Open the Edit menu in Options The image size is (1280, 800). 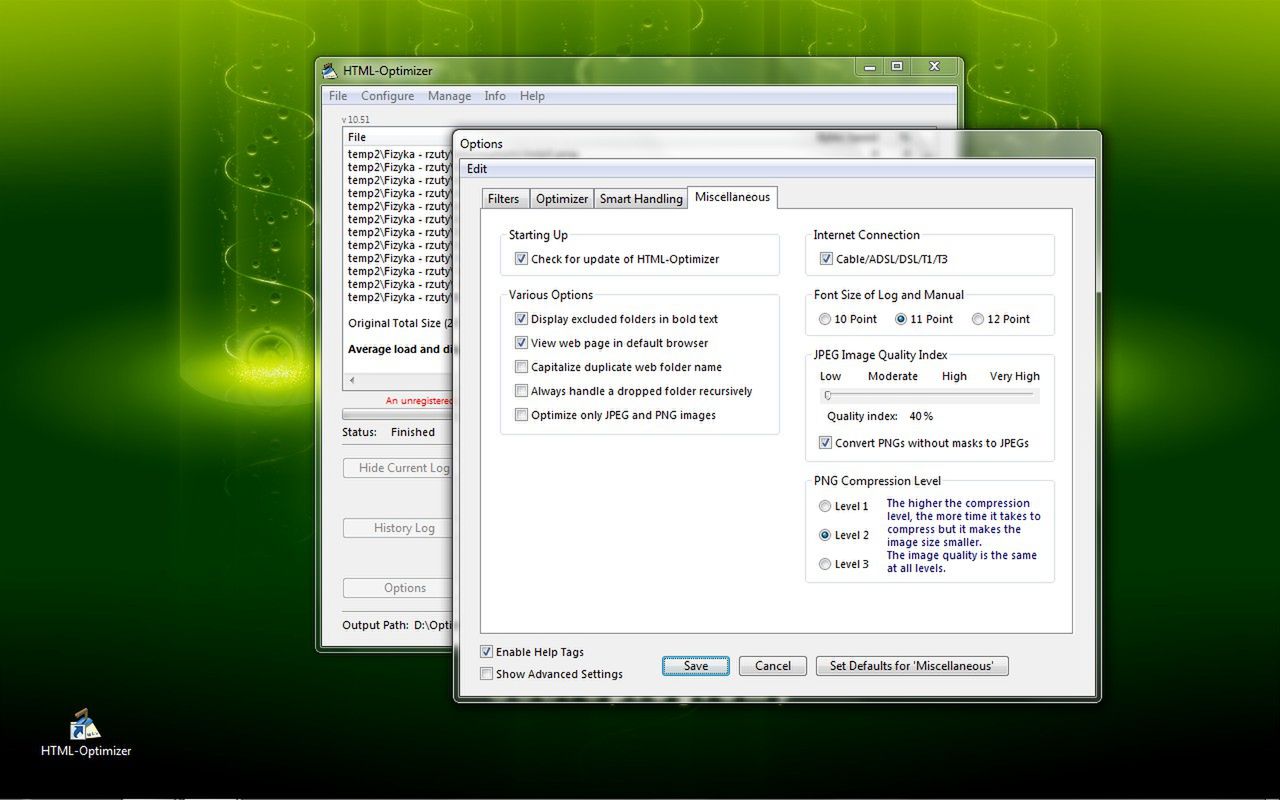tap(477, 169)
